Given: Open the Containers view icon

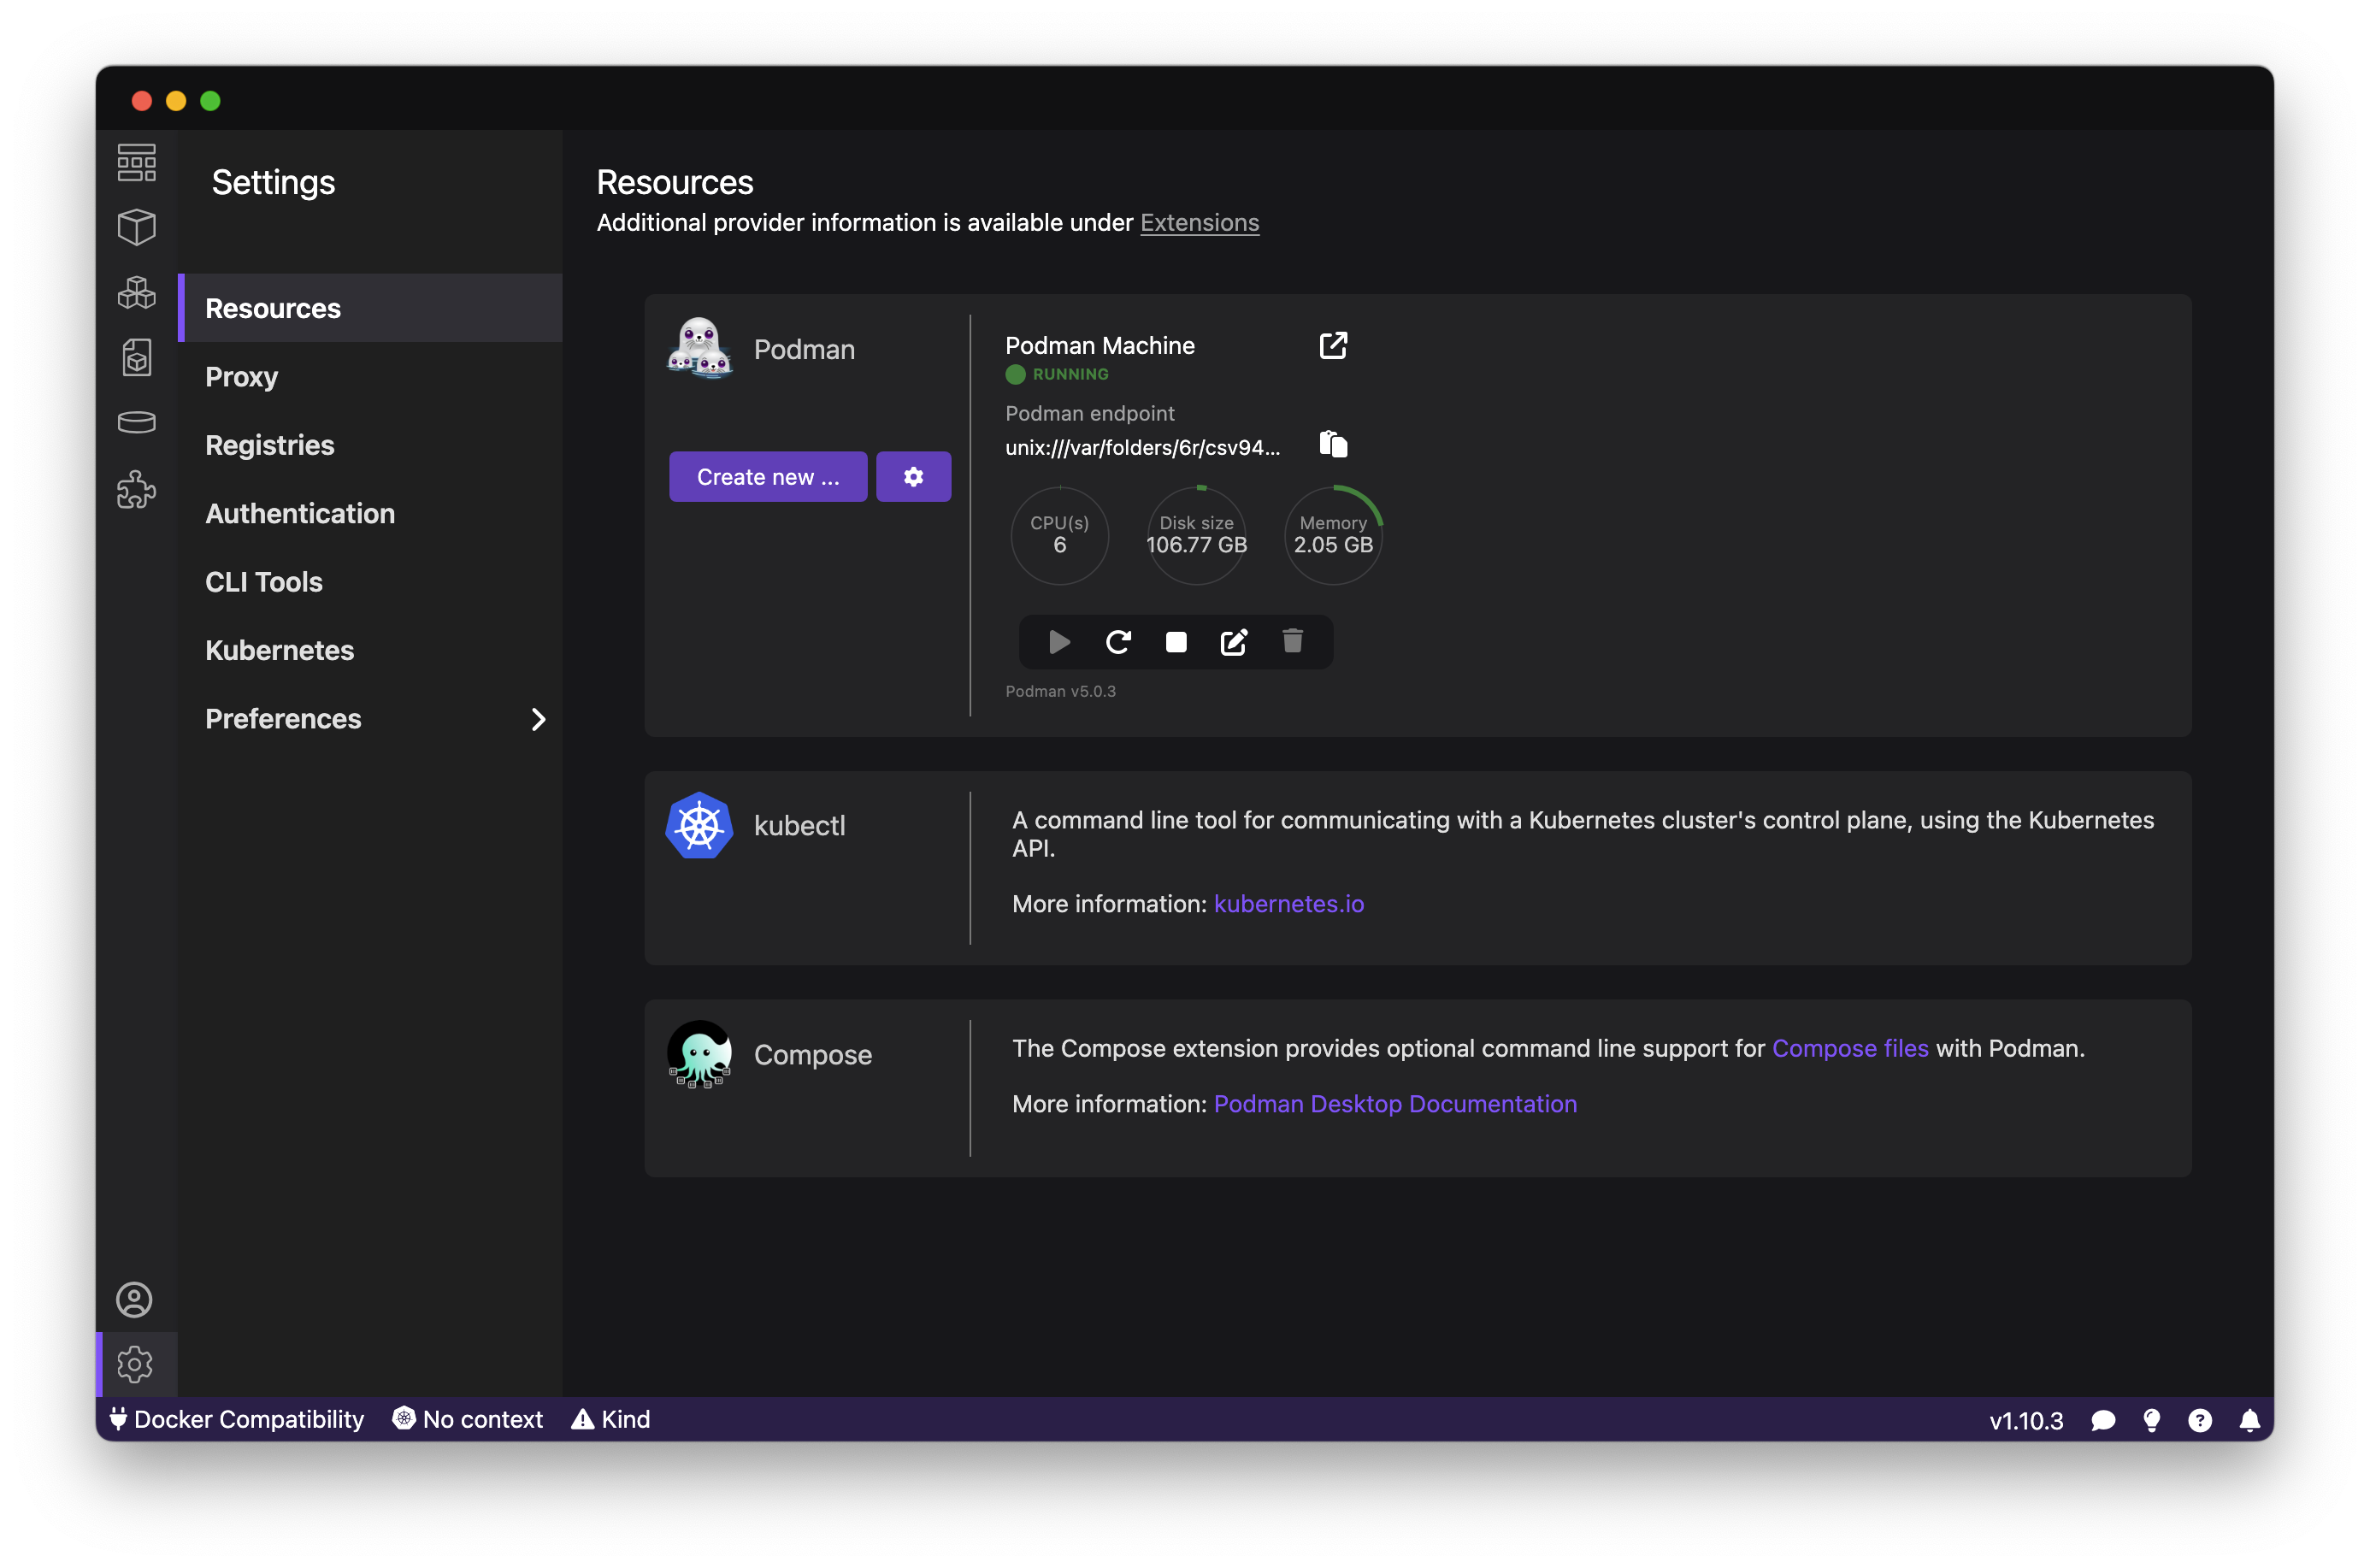Looking at the screenshot, I should (x=136, y=228).
